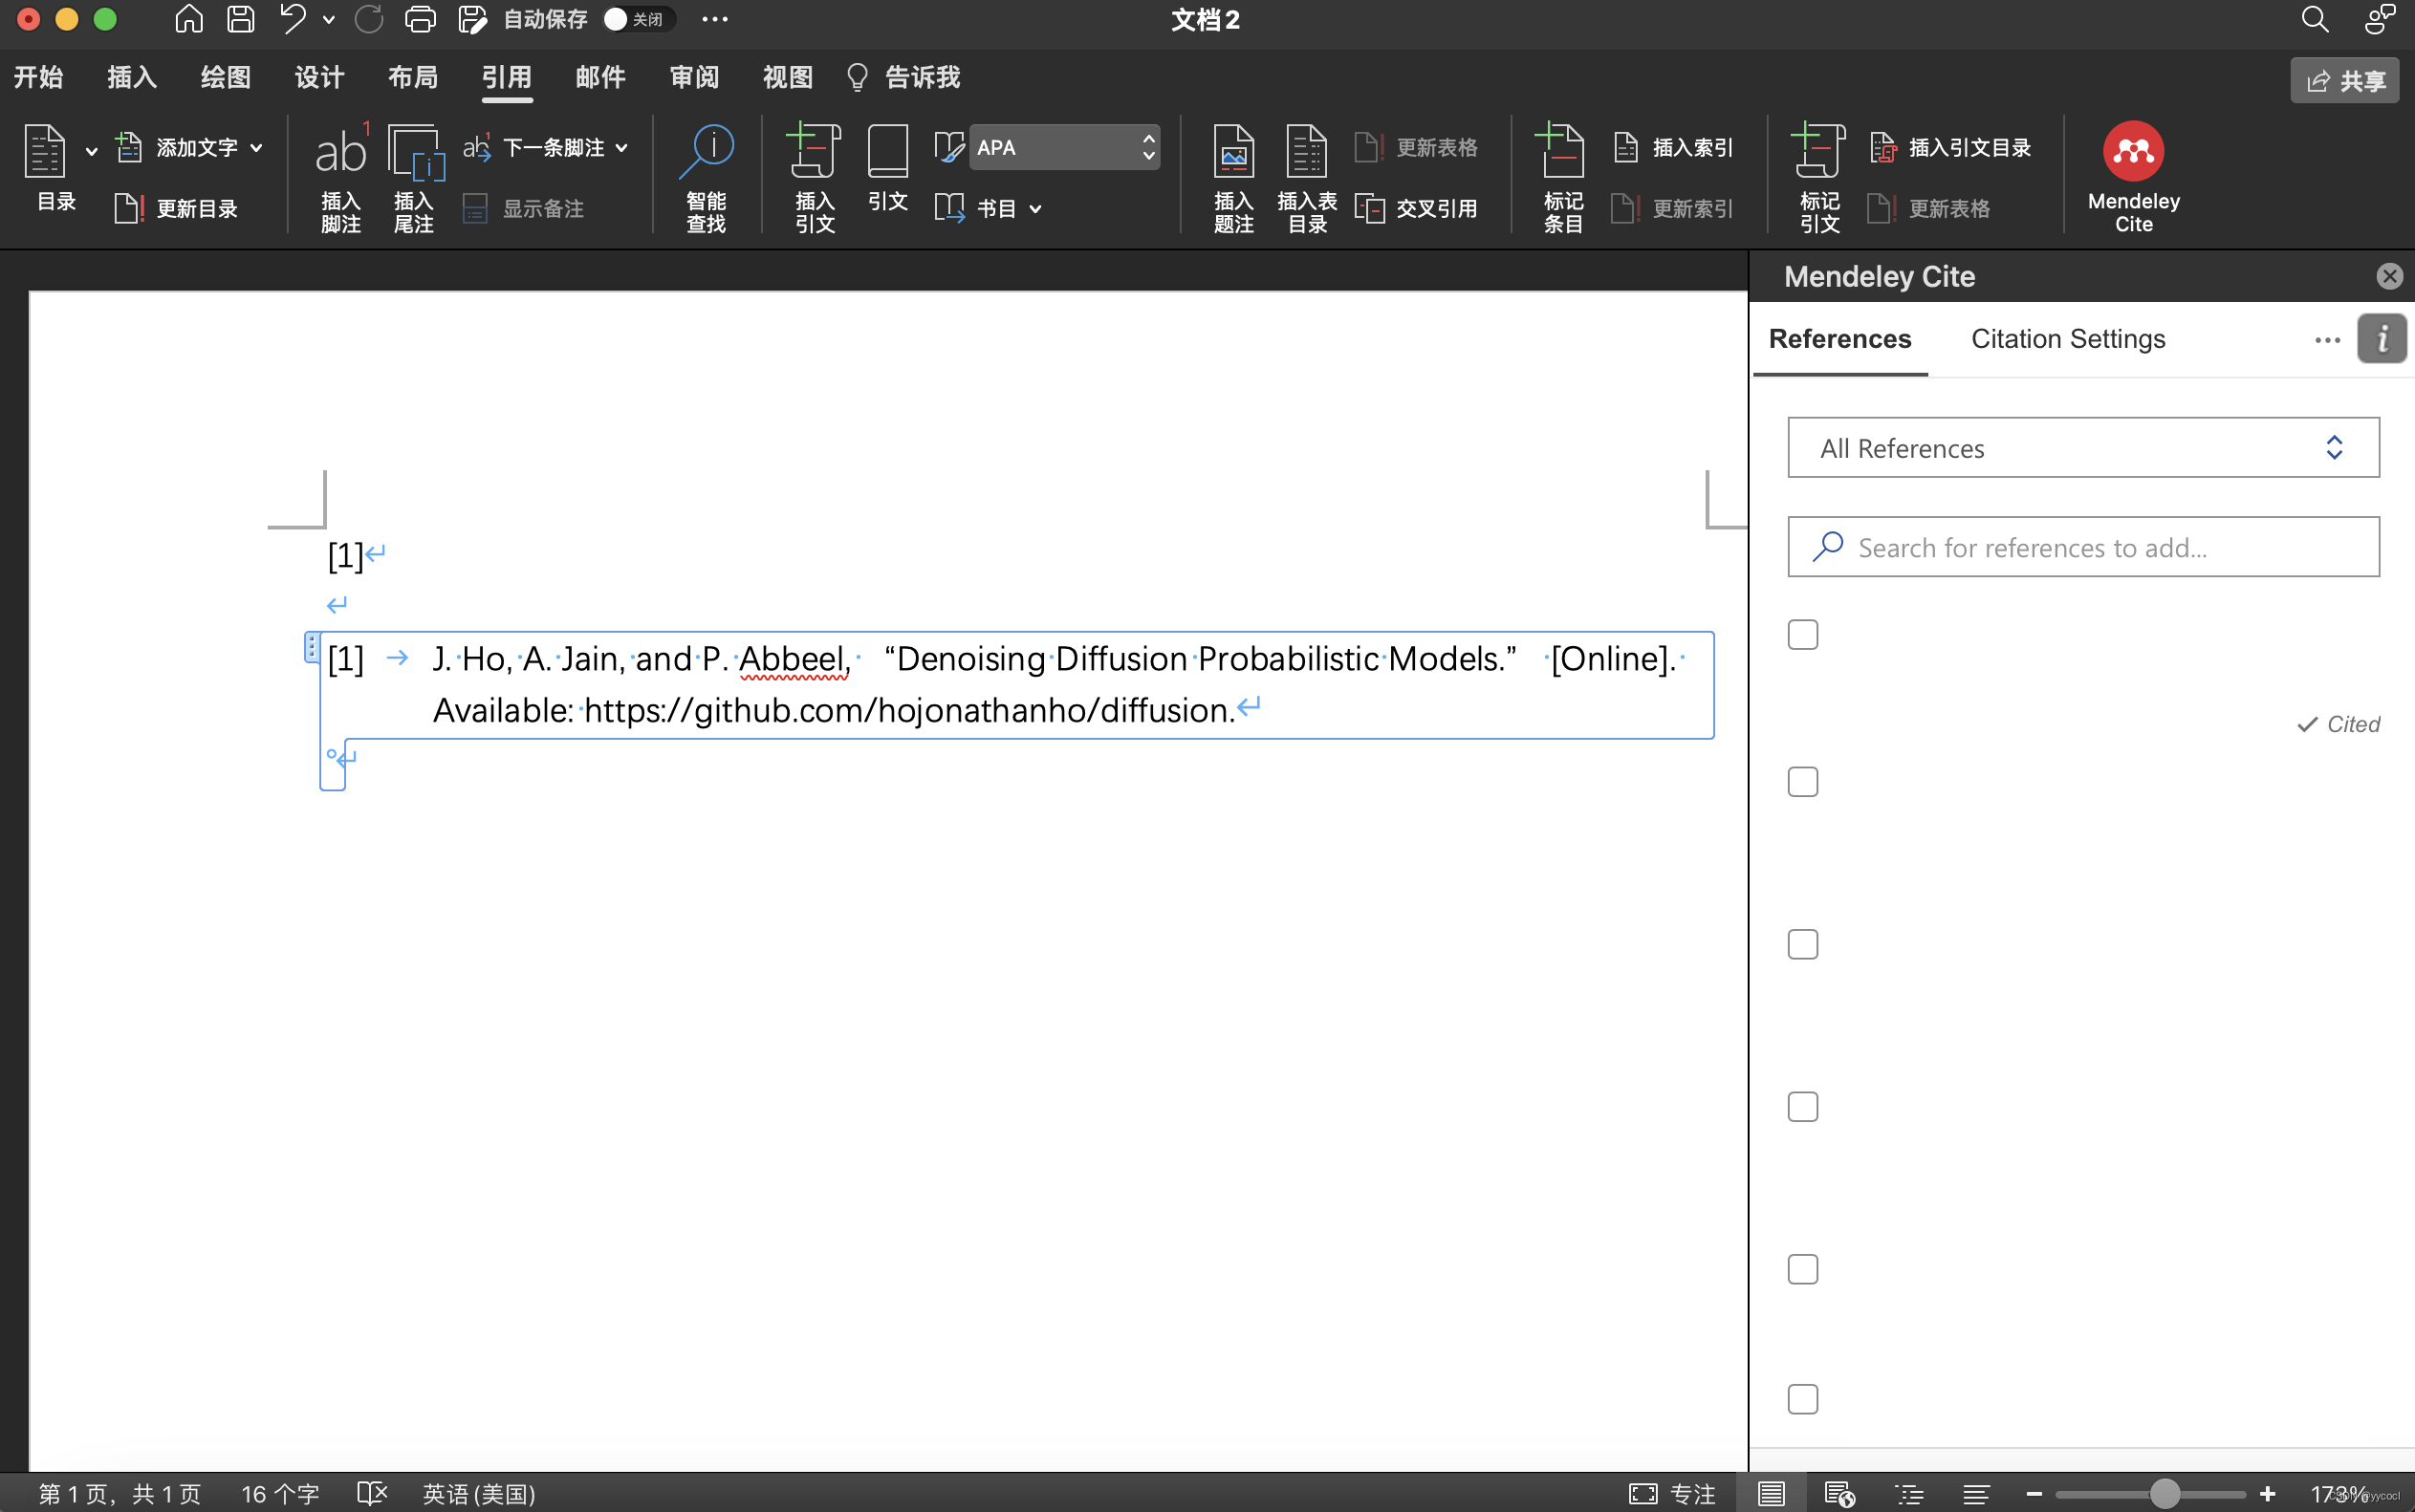Switch to the 审阅 (Review) tab

point(694,77)
